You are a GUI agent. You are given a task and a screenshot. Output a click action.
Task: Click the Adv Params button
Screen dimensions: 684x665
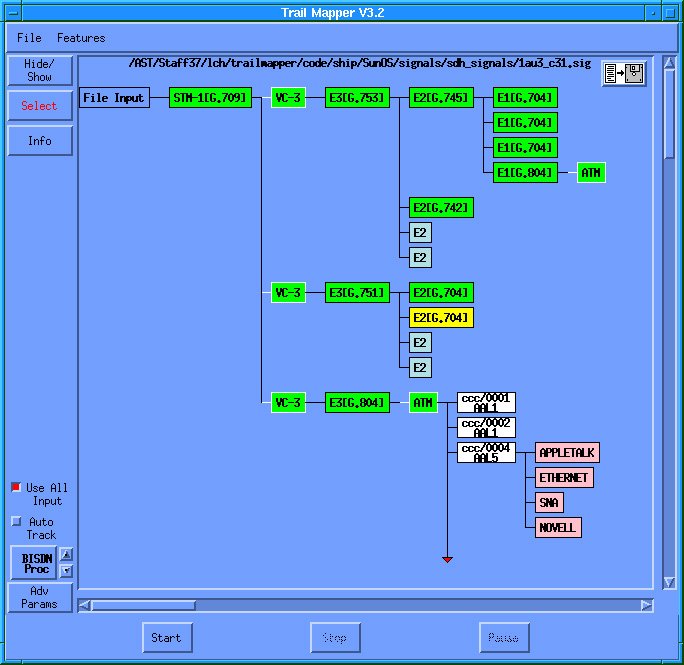40,598
